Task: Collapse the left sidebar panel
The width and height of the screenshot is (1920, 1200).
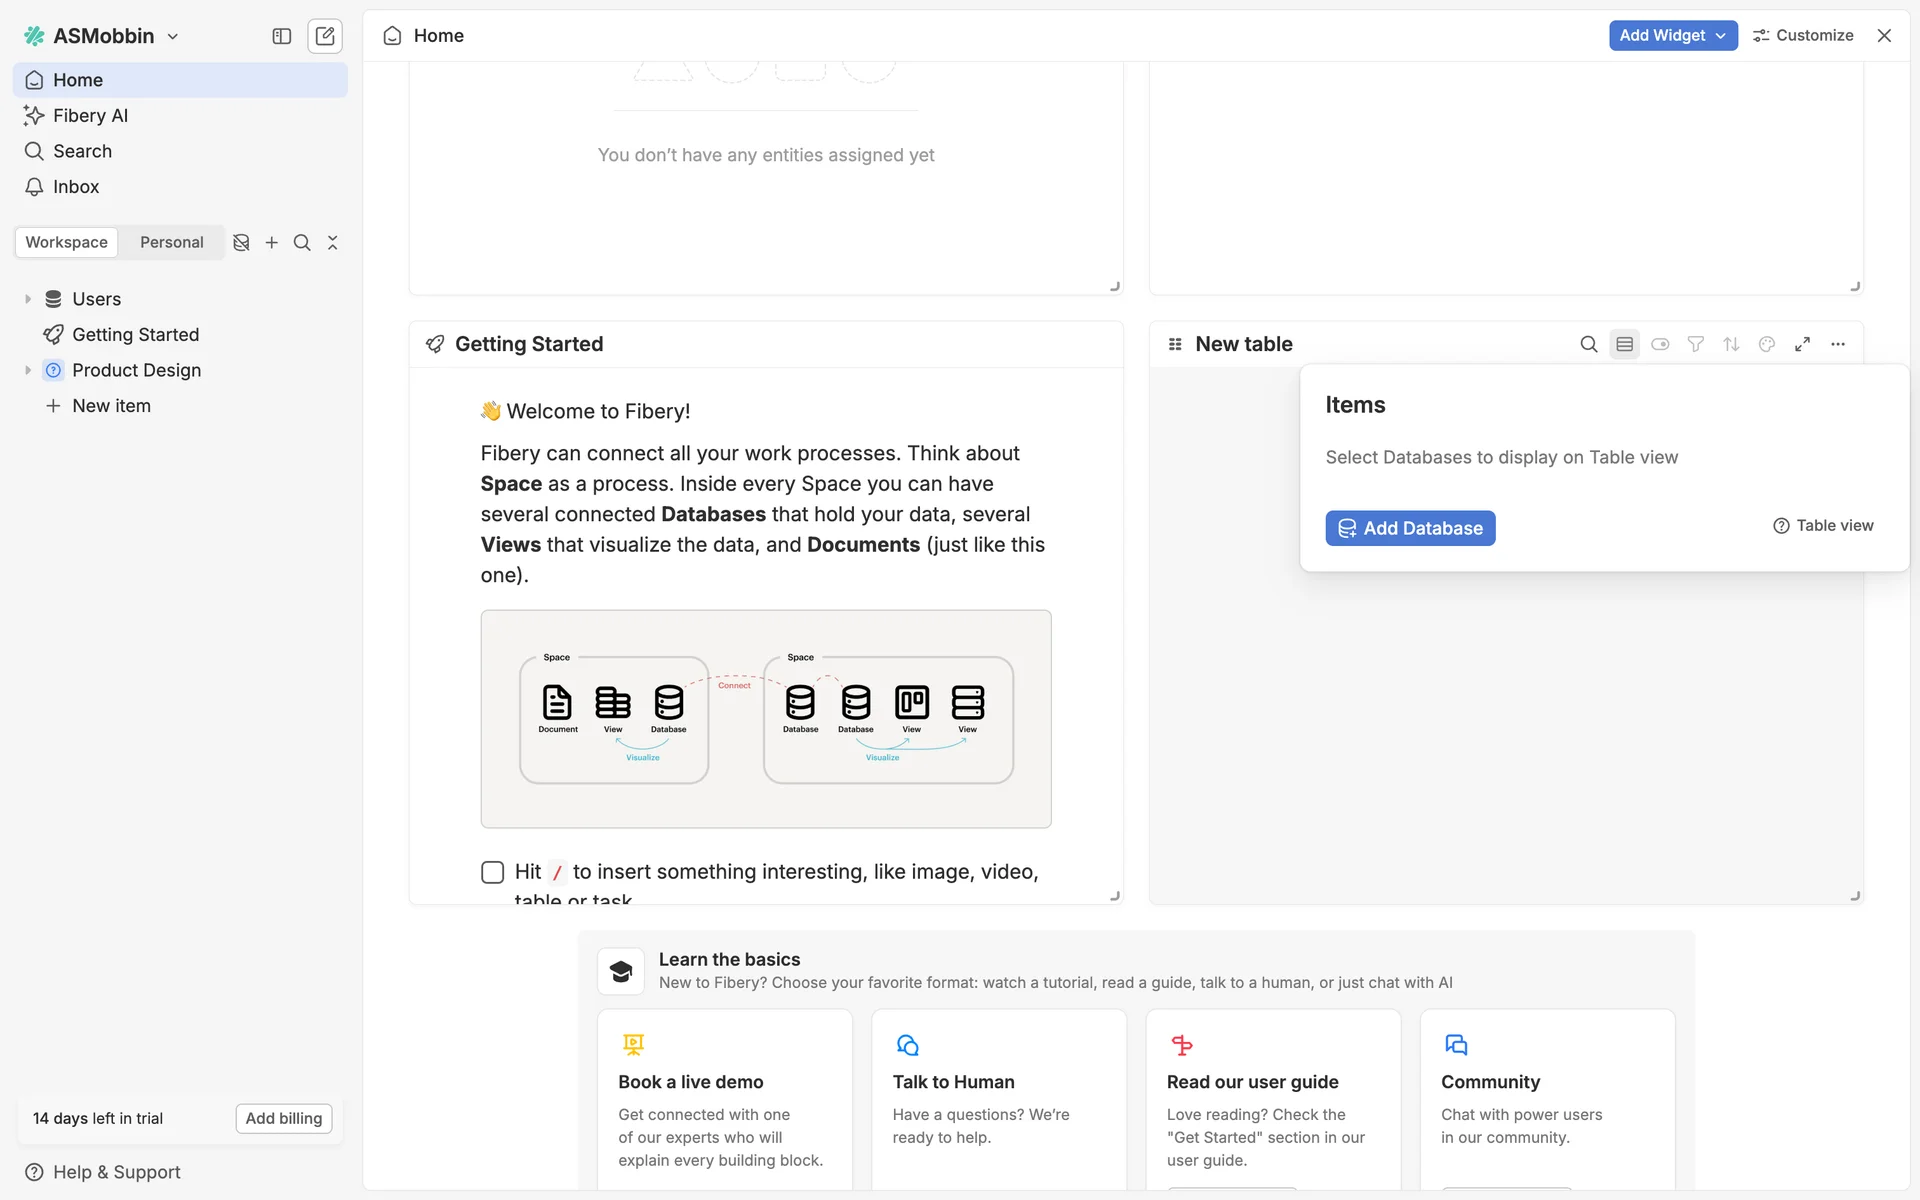Action: 281,36
